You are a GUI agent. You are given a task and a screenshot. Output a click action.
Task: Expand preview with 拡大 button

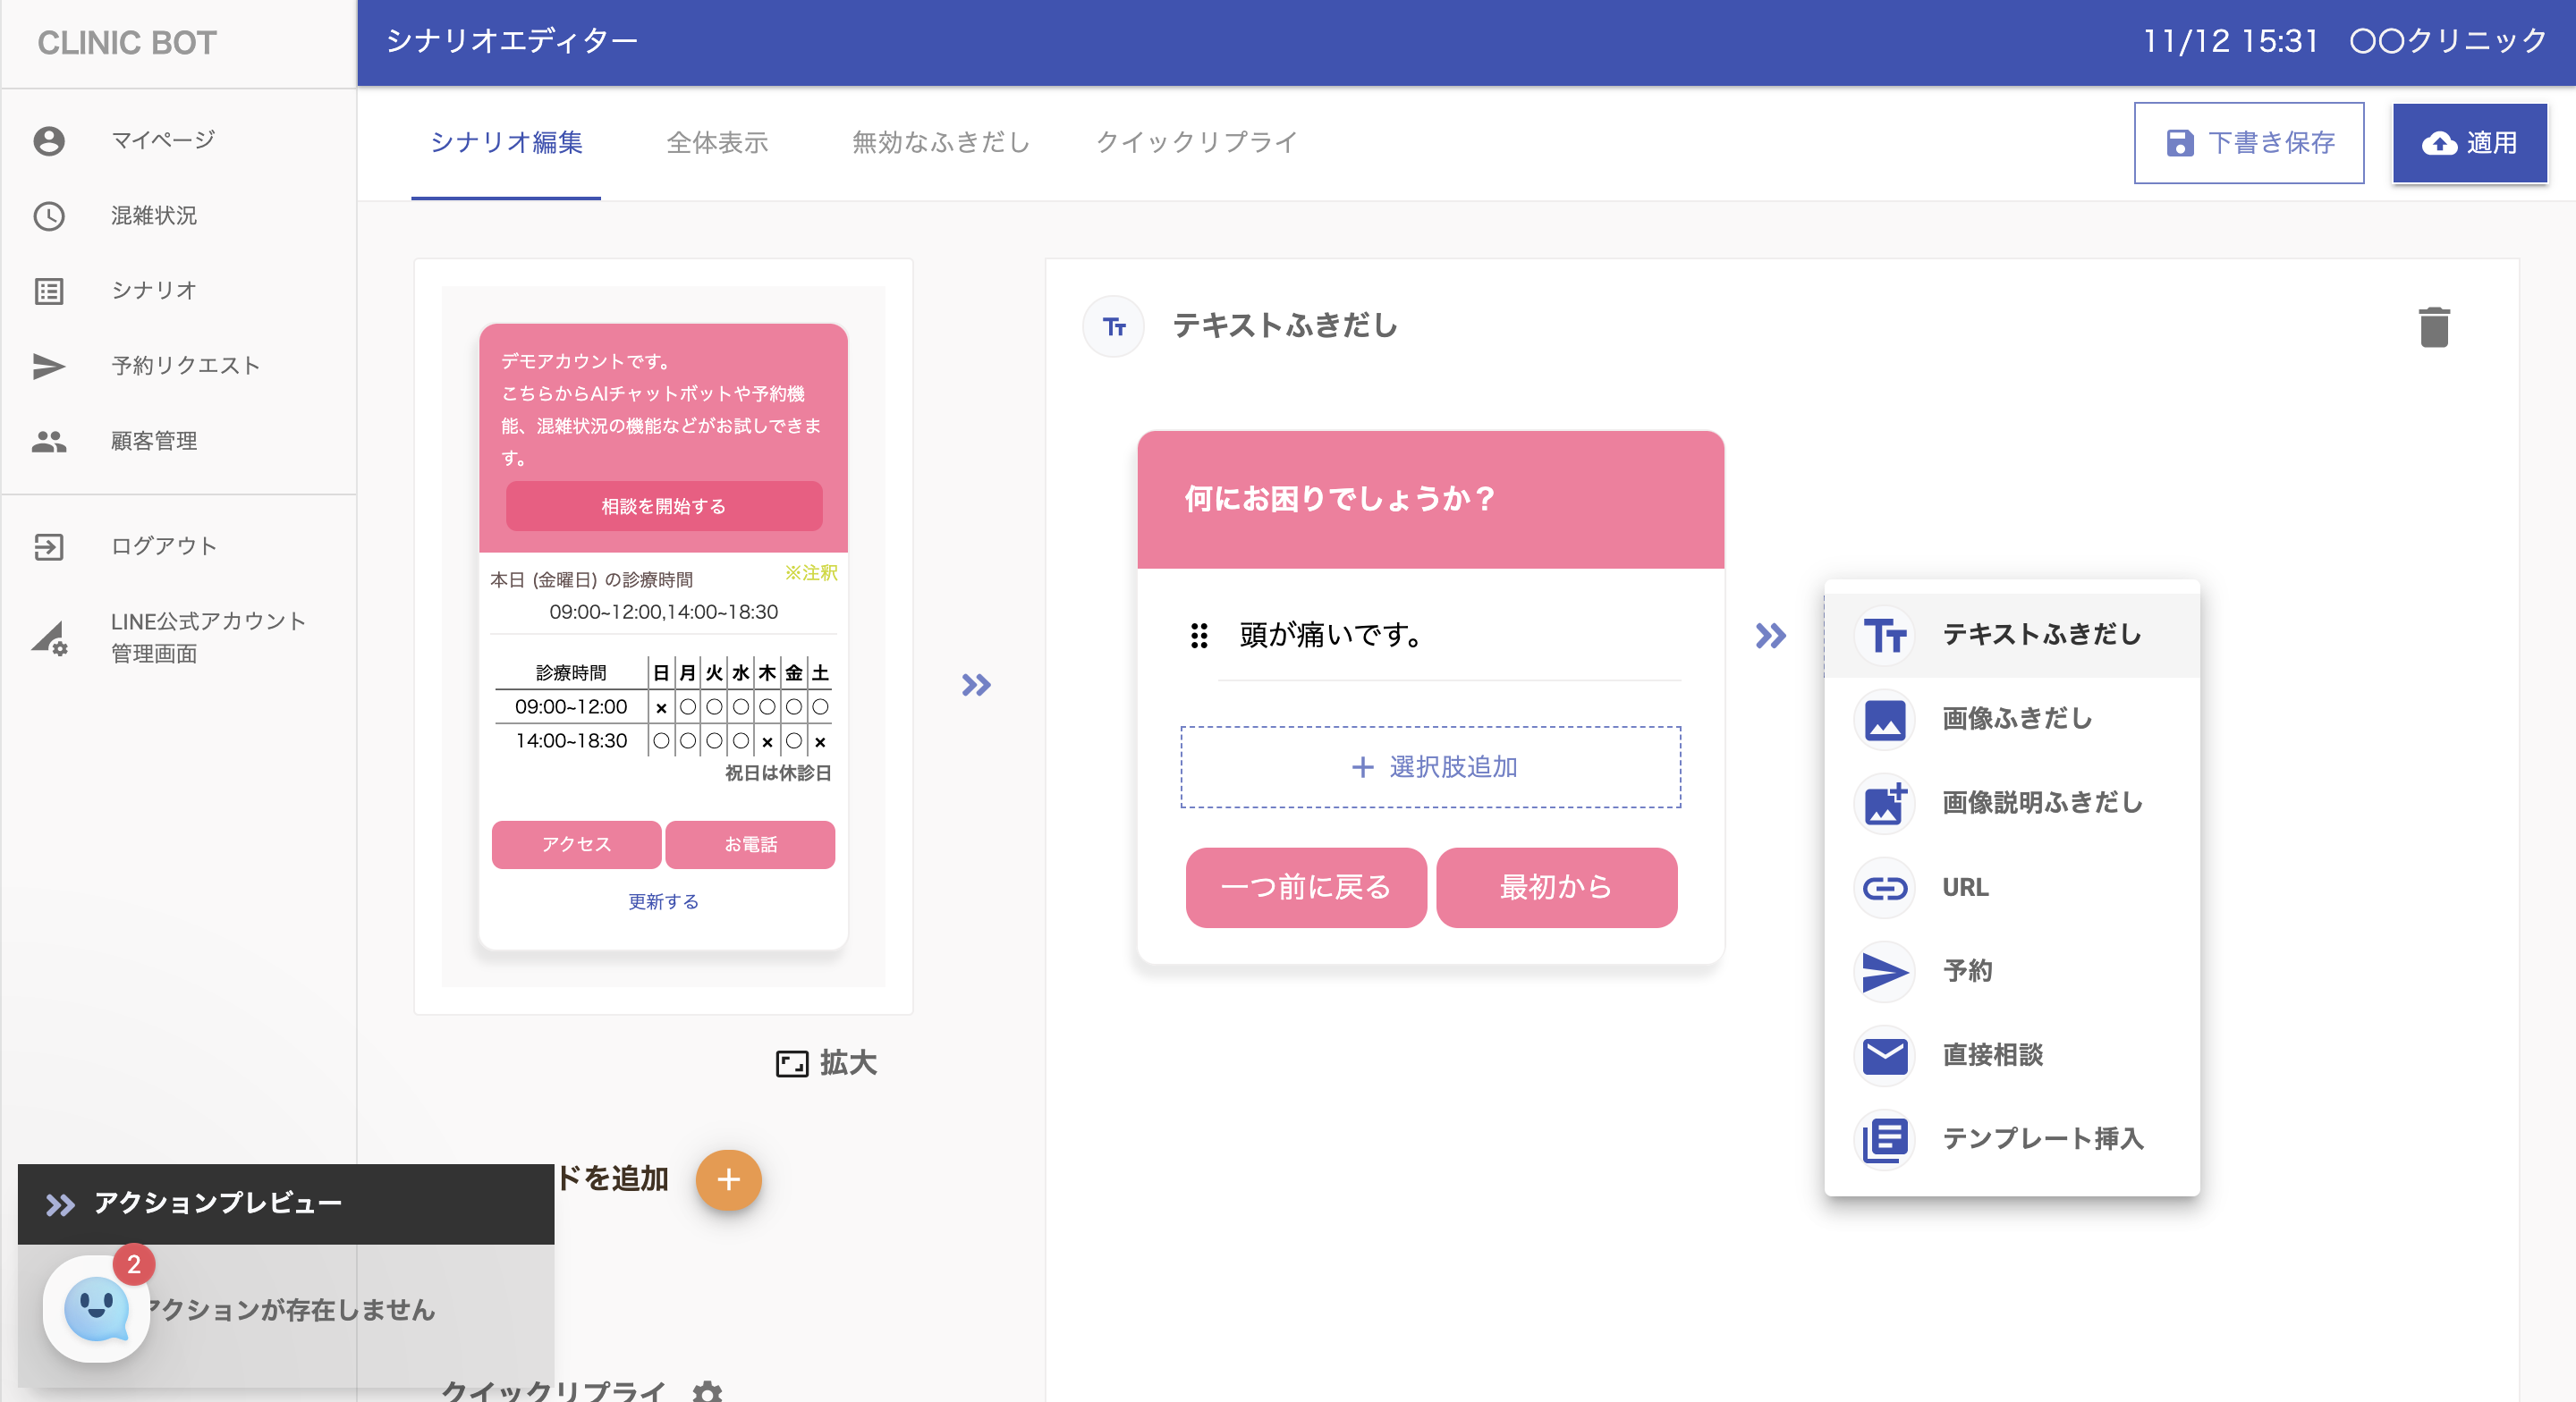coord(826,1062)
